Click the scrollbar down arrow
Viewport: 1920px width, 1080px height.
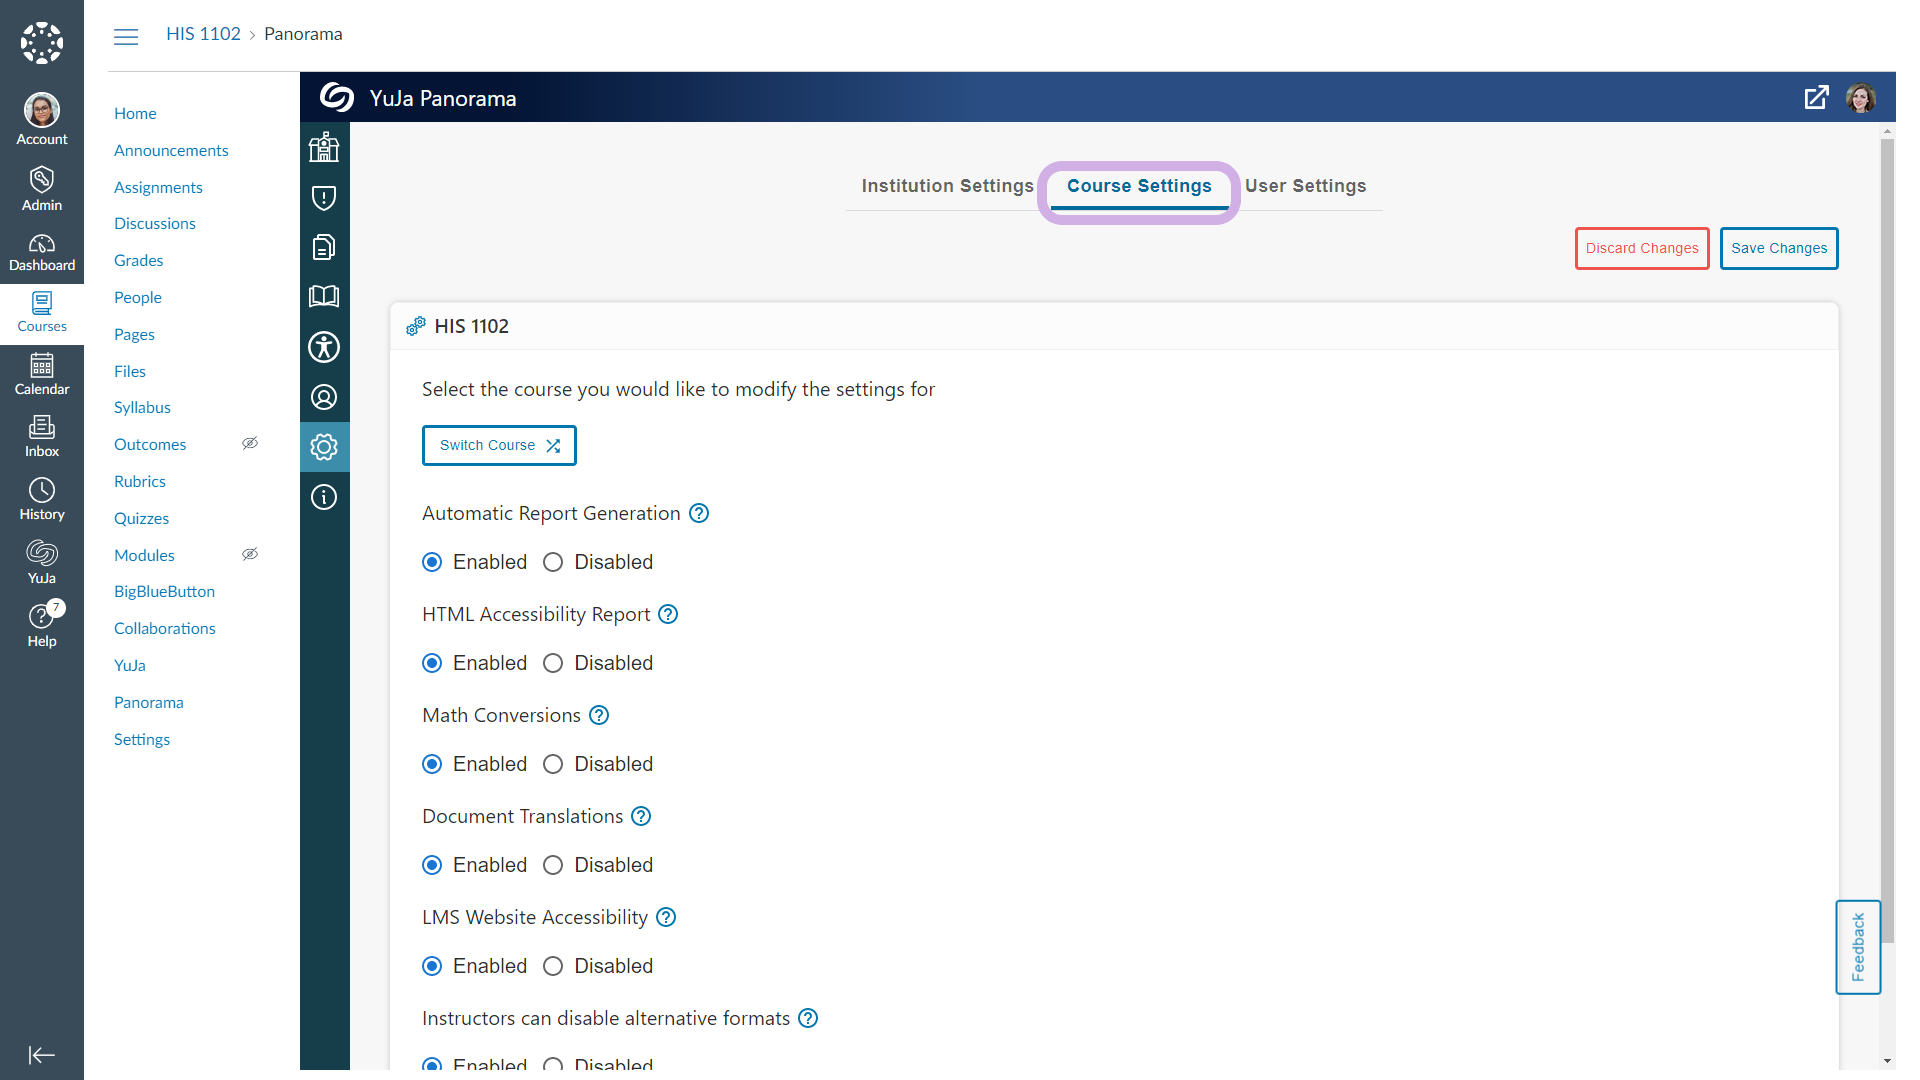(1887, 1061)
